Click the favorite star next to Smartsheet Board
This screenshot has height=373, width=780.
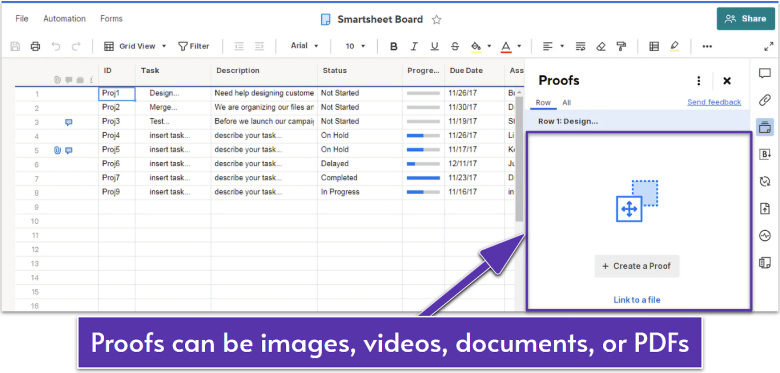tap(436, 20)
